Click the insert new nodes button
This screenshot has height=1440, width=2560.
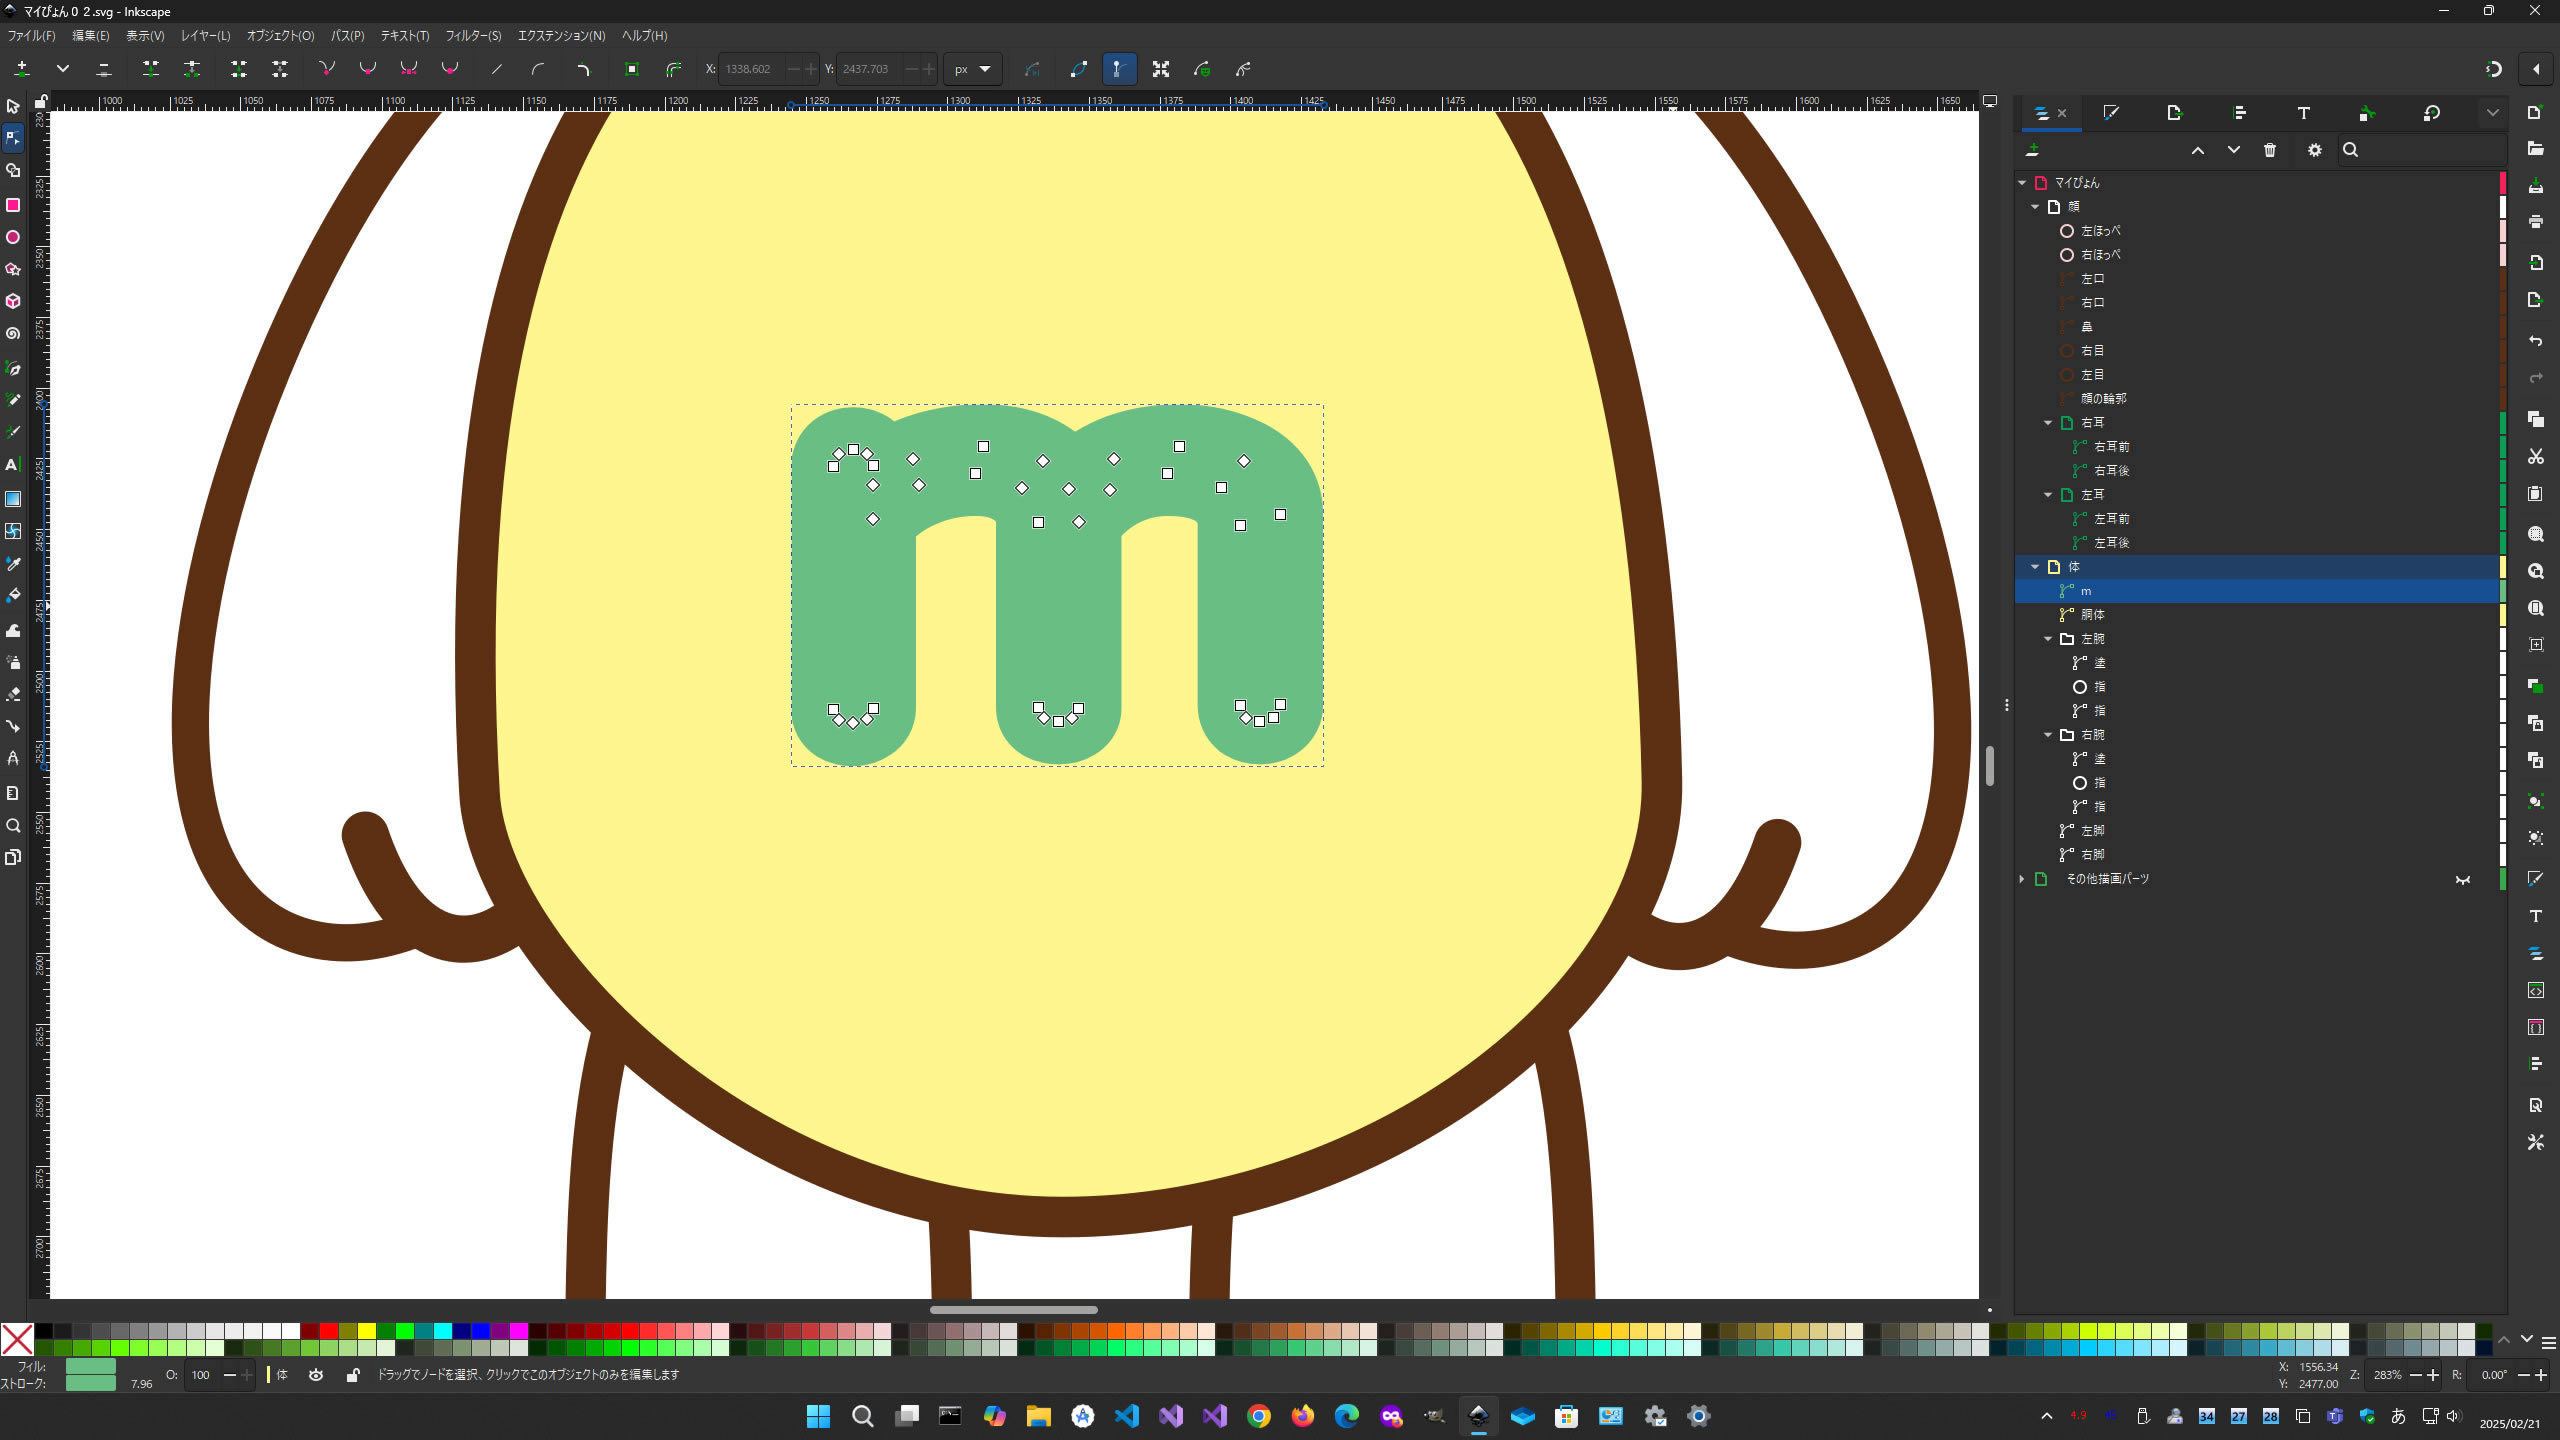click(x=22, y=69)
